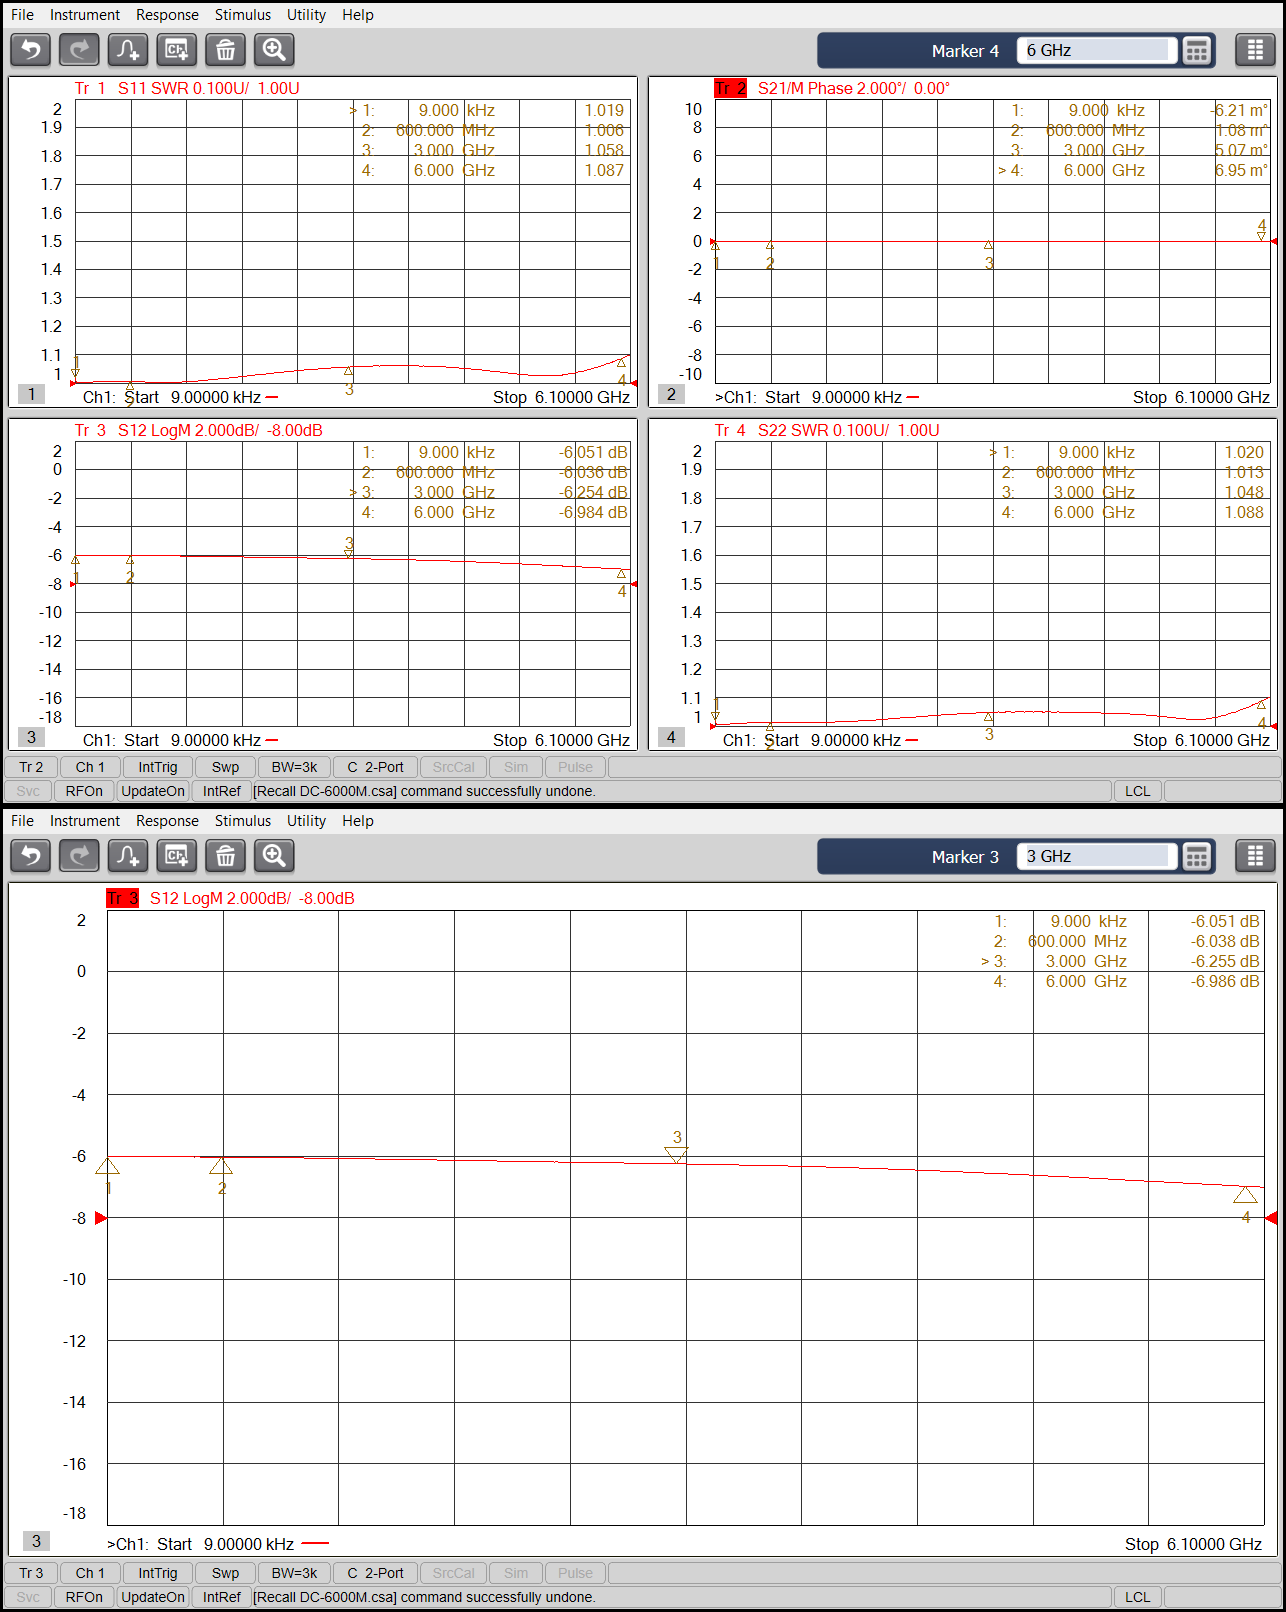The image size is (1286, 1612).
Task: Open Utility menu in the single-trace window
Action: click(x=306, y=821)
